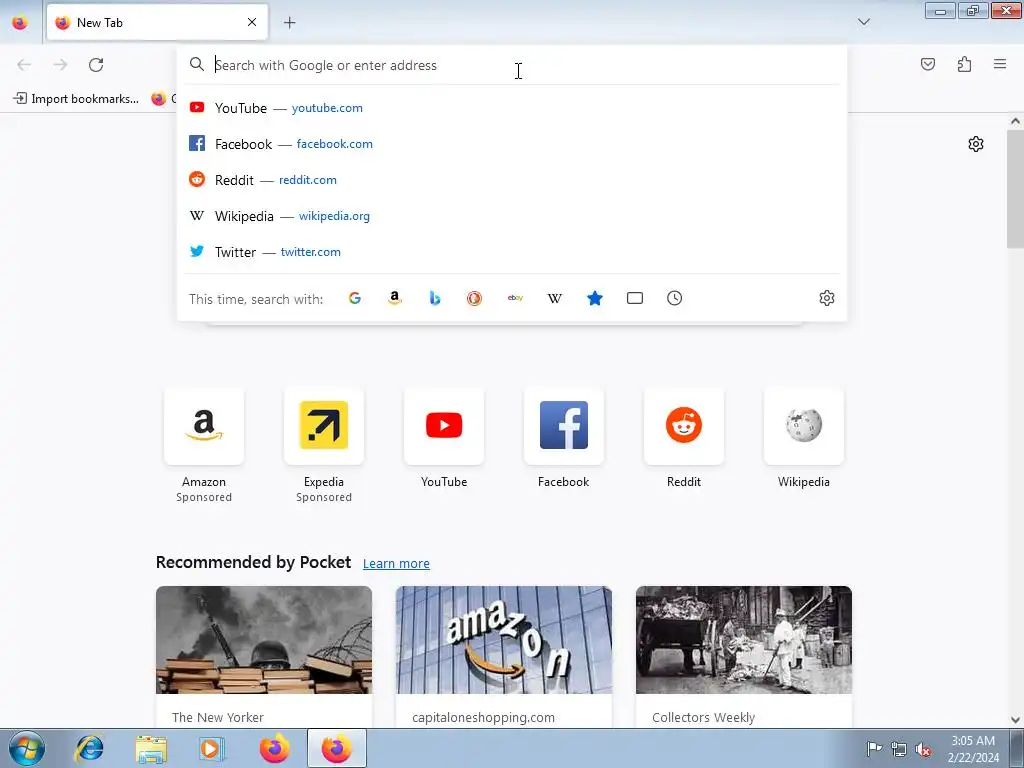Open Windows Media Player from taskbar
Image resolution: width=1024 pixels, height=768 pixels.
pos(211,748)
